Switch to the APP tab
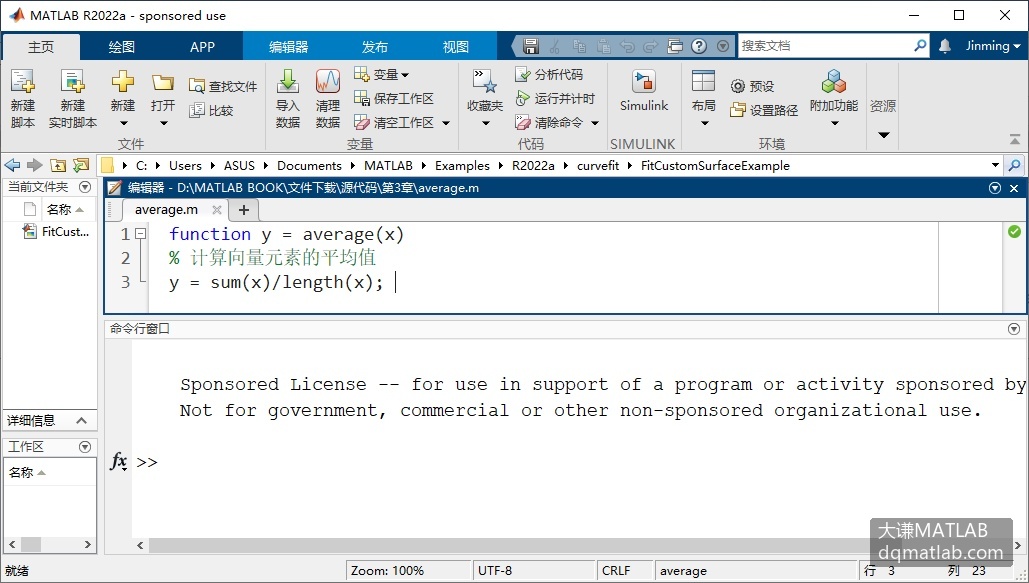 202,47
